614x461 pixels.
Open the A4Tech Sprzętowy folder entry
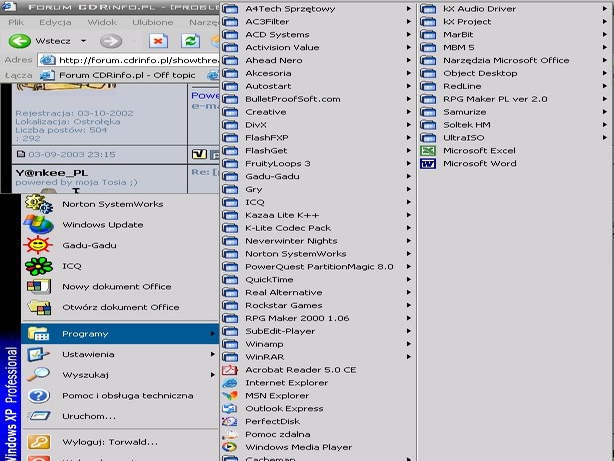[318, 9]
